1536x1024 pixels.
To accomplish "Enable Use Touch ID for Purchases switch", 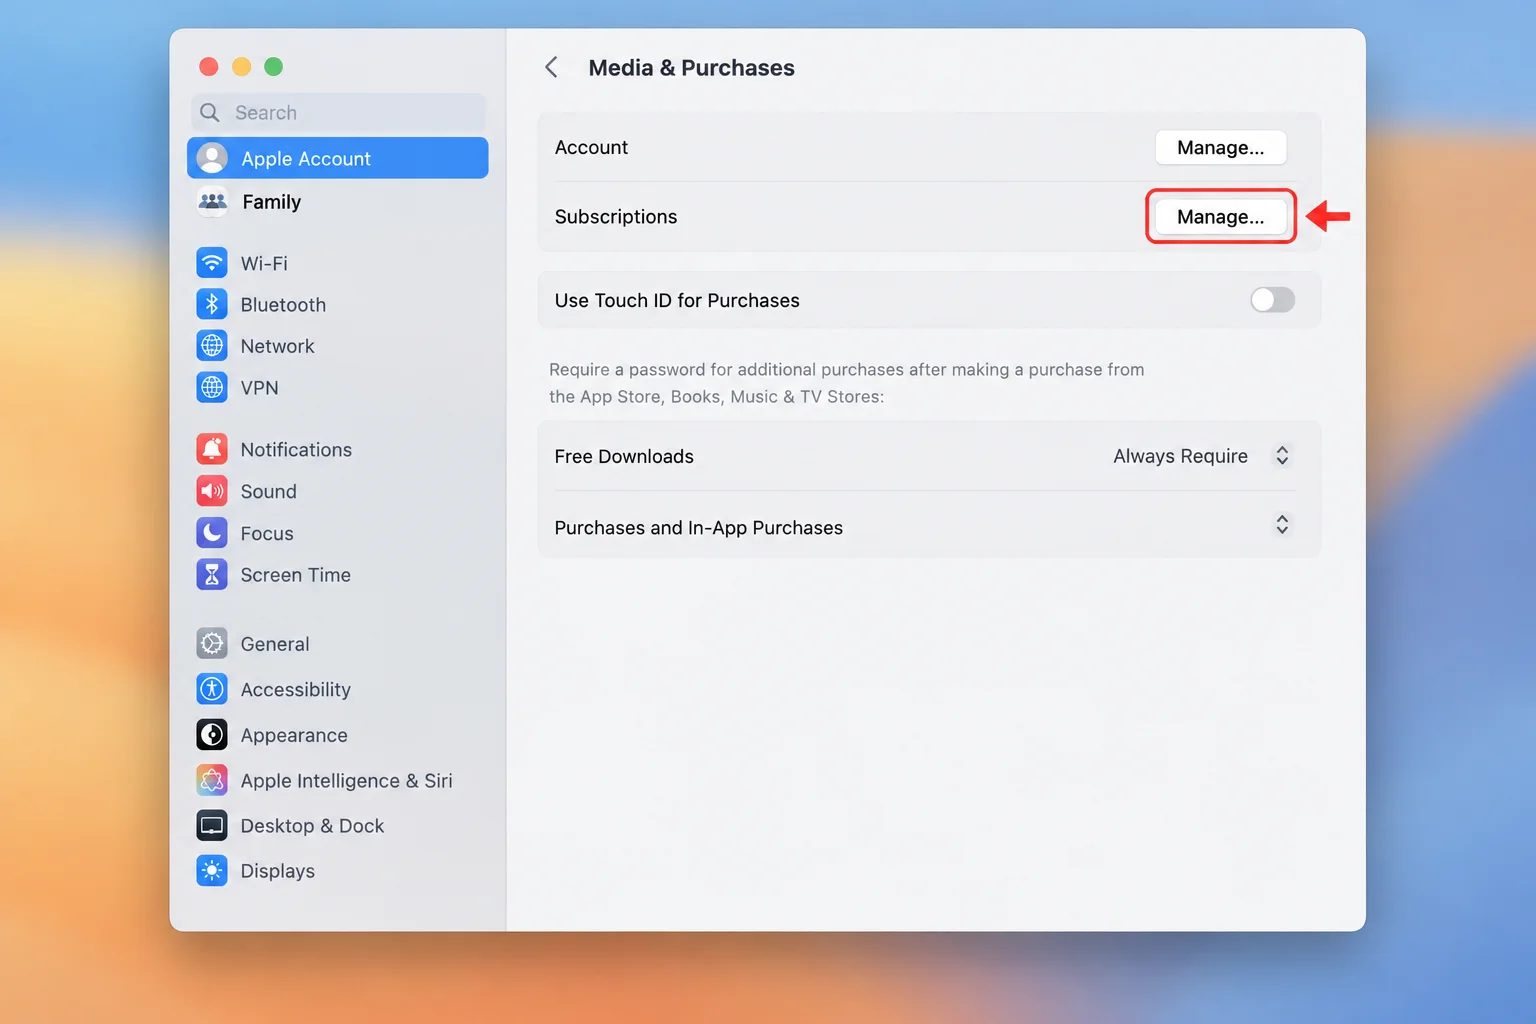I will [x=1272, y=300].
